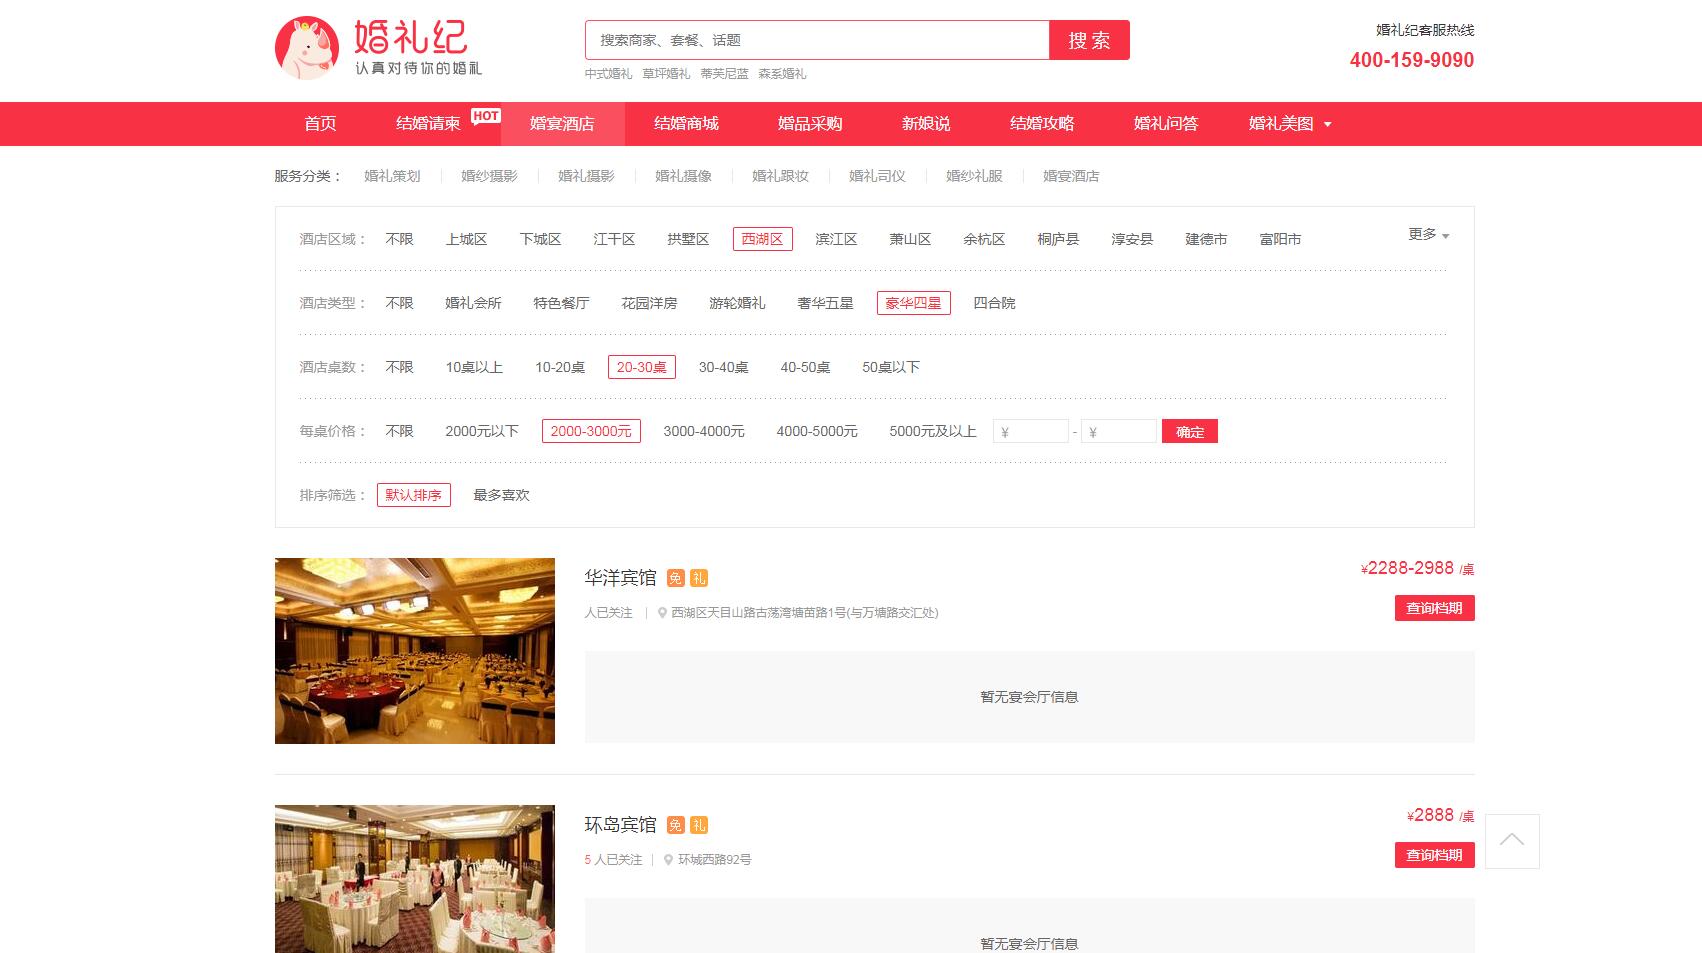This screenshot has height=953, width=1702.
Task: Click the HOT badge on 结婚请柬
Action: pos(486,116)
